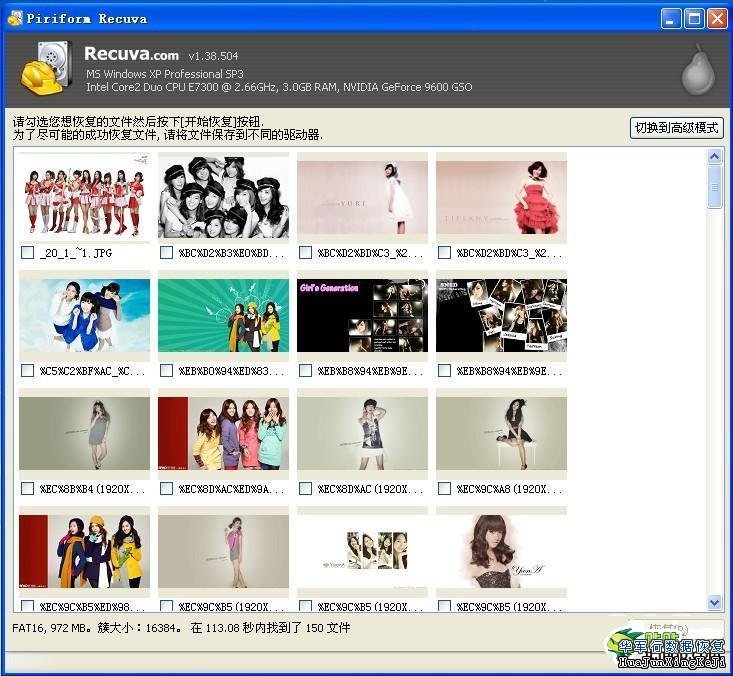733x676 pixels.
Task: Select the group-in-red-costumes thumbnail _20_1_~1.JPG
Action: [85, 196]
